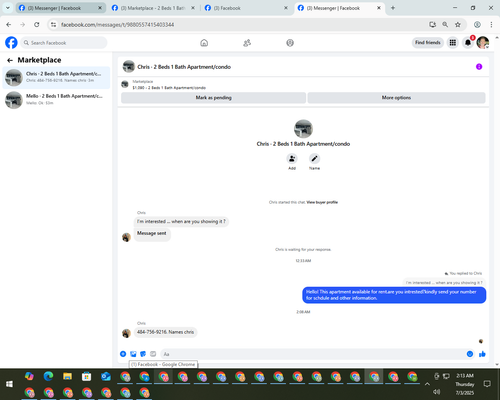
Task: Choose a sticker icon in composer
Action: click(143, 354)
